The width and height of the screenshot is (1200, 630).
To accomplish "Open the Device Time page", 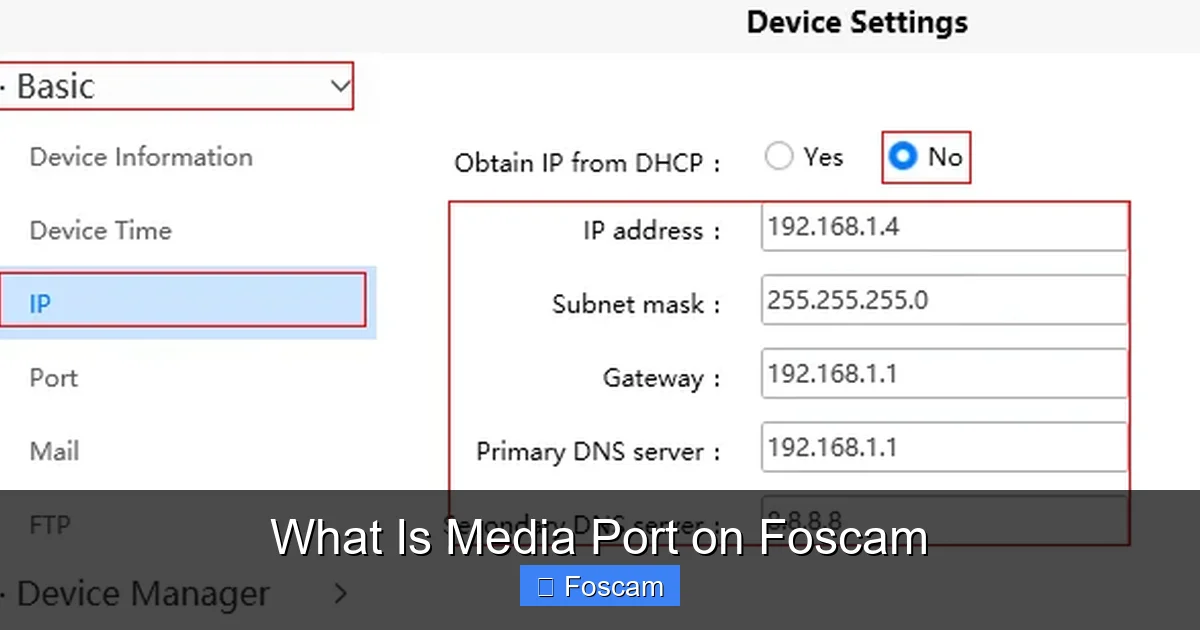I will pos(100,230).
